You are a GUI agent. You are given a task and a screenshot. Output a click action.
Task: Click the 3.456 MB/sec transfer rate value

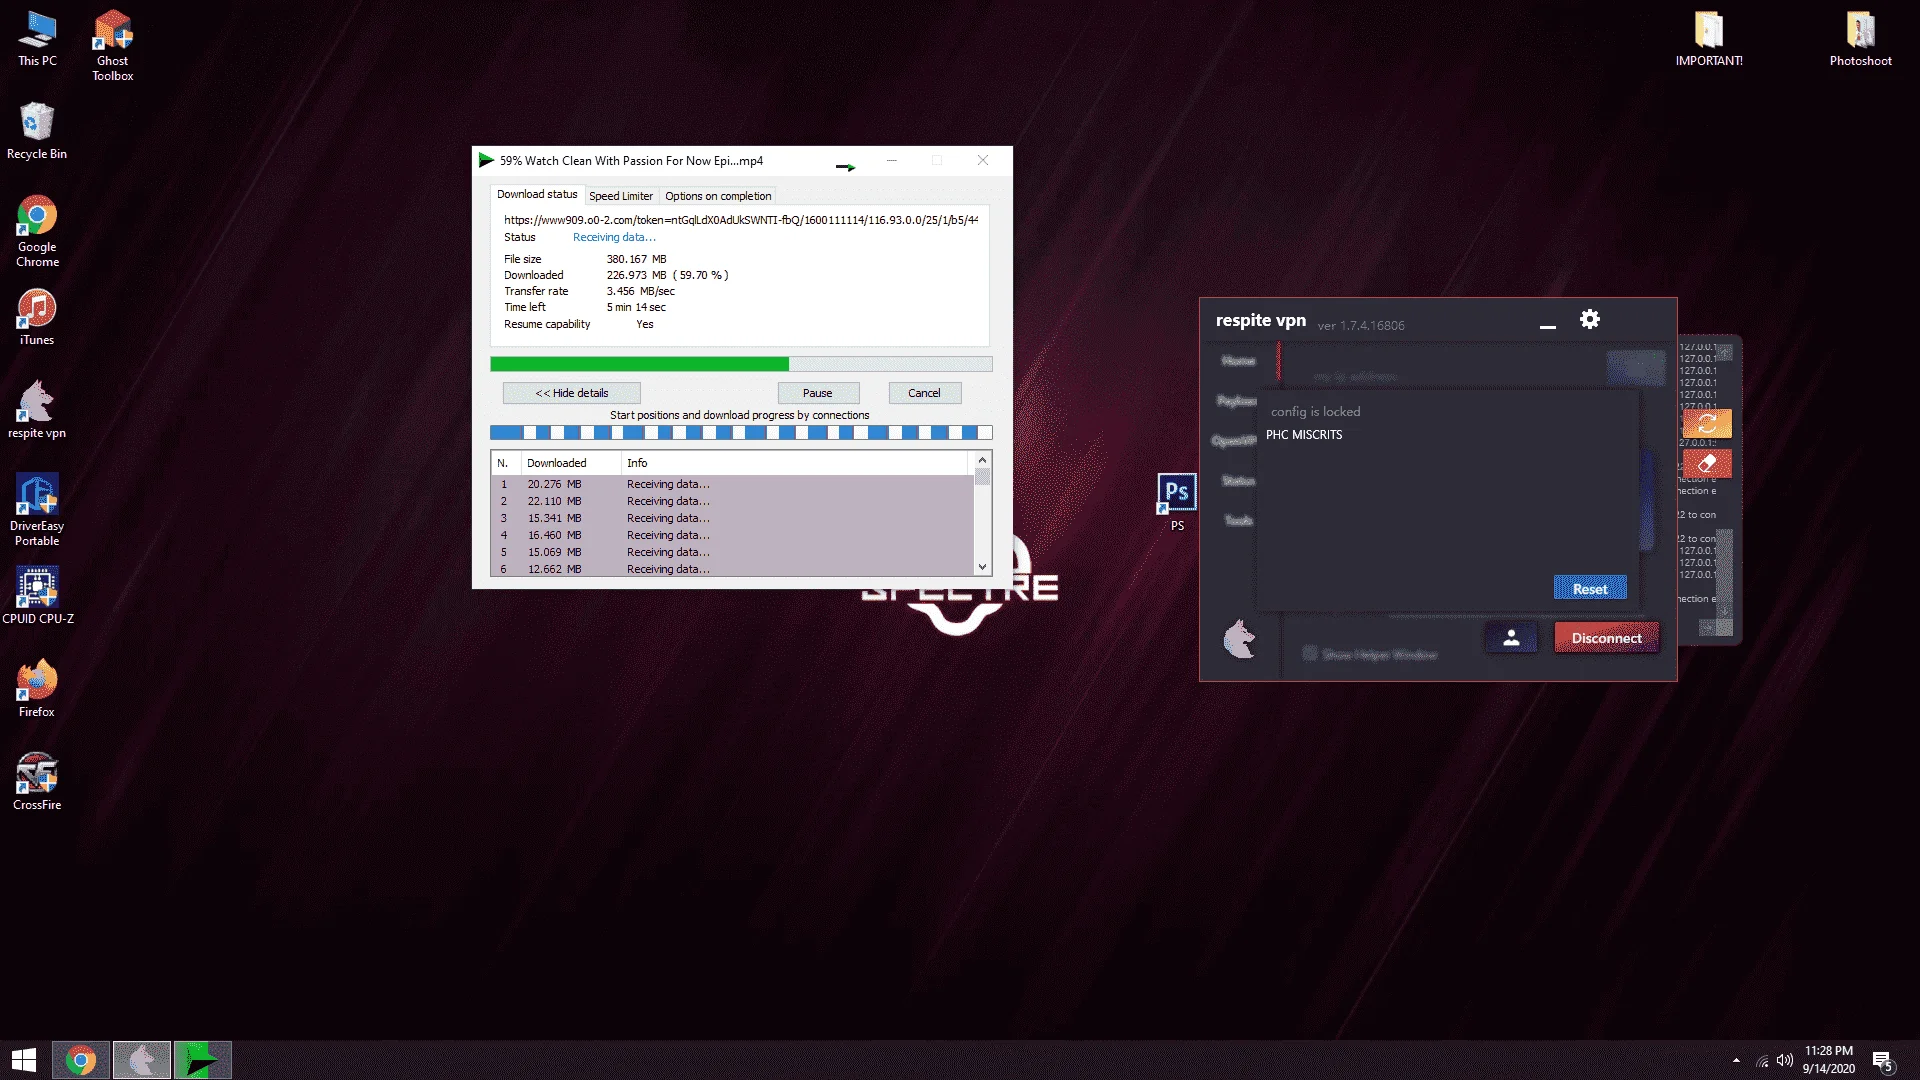coord(640,291)
